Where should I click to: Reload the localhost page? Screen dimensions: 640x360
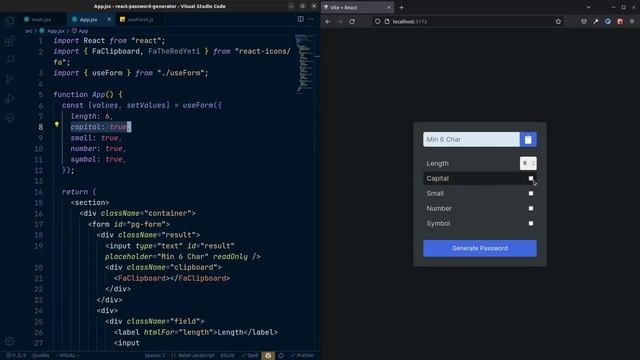click(352, 21)
